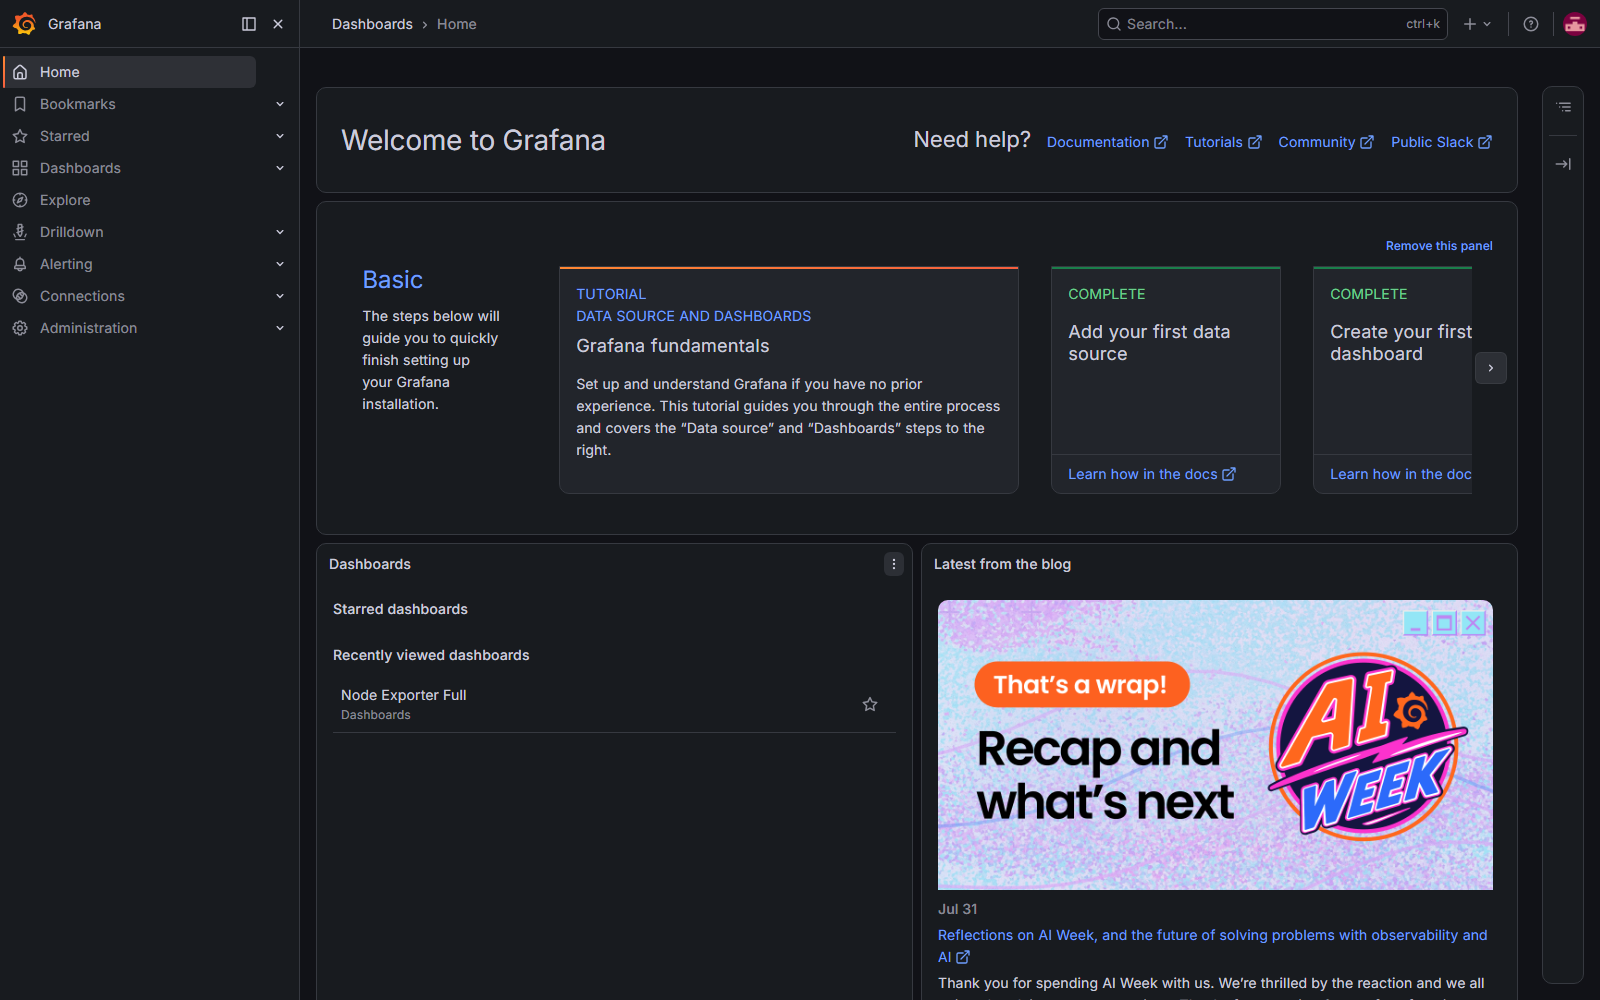This screenshot has height=1000, width=1600.
Task: Click the AI Week blog banner image
Action: (1215, 745)
